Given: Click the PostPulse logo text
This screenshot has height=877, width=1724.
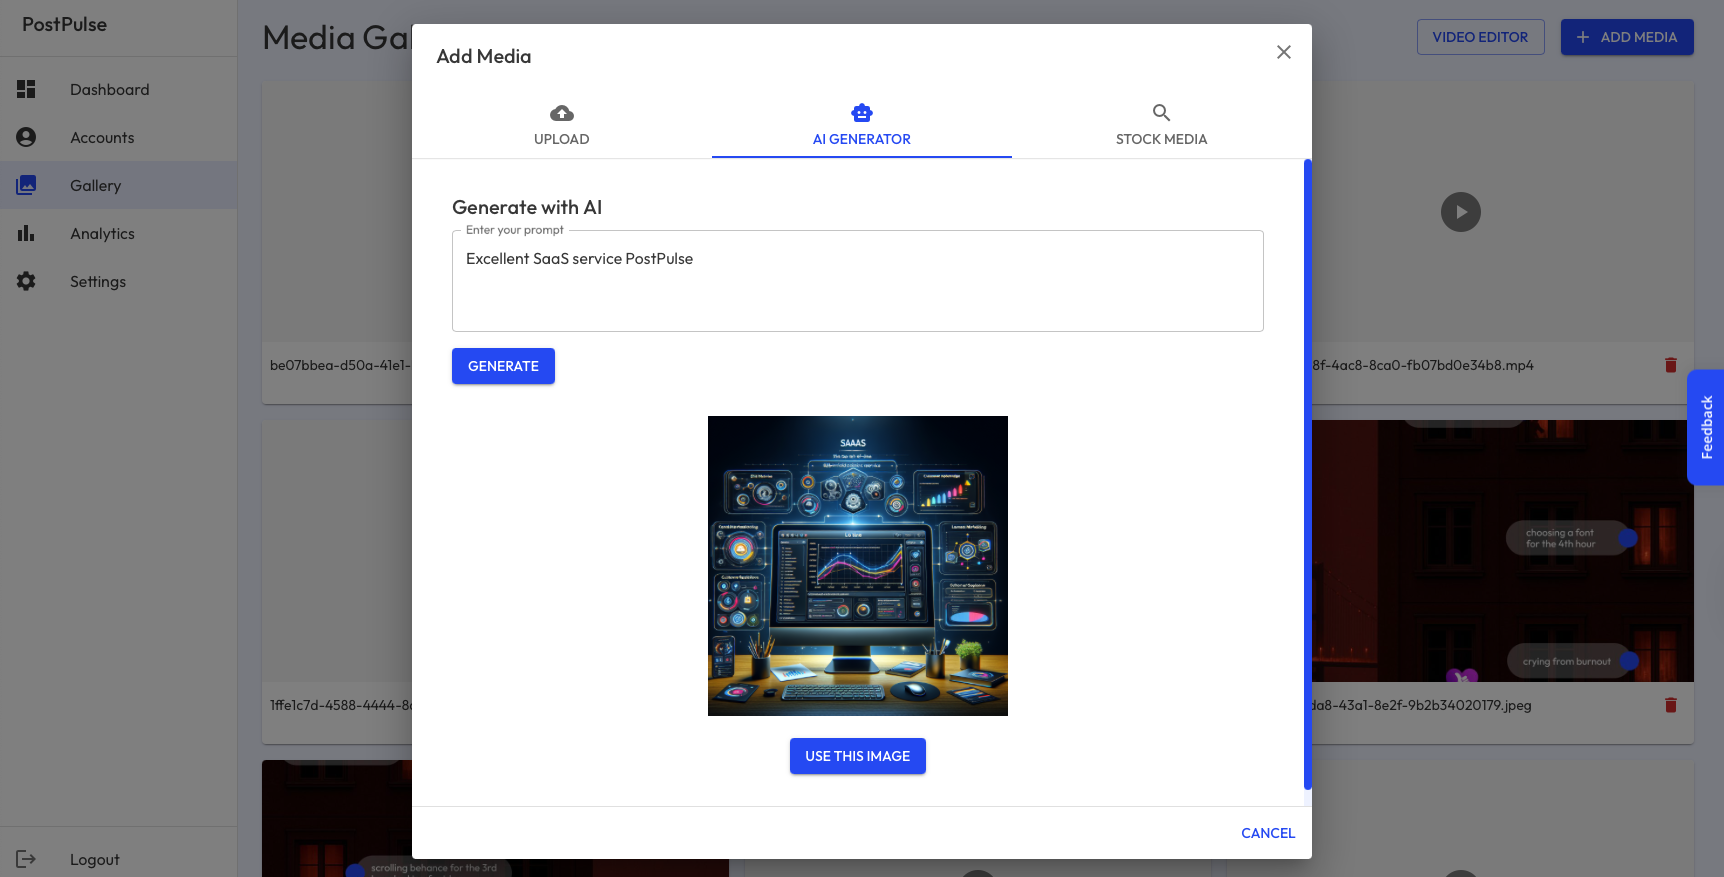Looking at the screenshot, I should (65, 25).
